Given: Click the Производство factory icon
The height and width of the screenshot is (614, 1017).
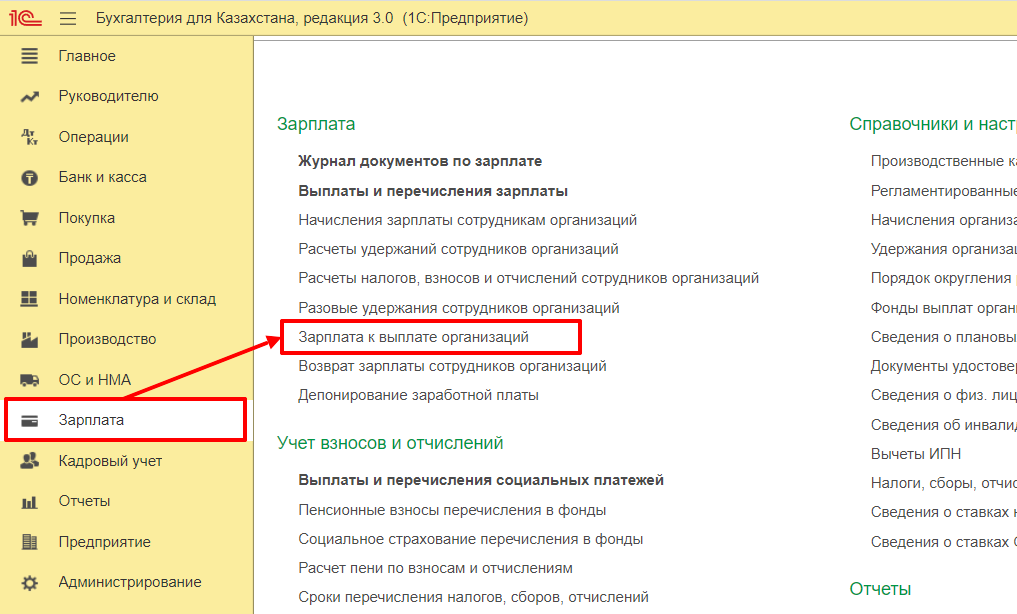Looking at the screenshot, I should pyautogui.click(x=30, y=339).
